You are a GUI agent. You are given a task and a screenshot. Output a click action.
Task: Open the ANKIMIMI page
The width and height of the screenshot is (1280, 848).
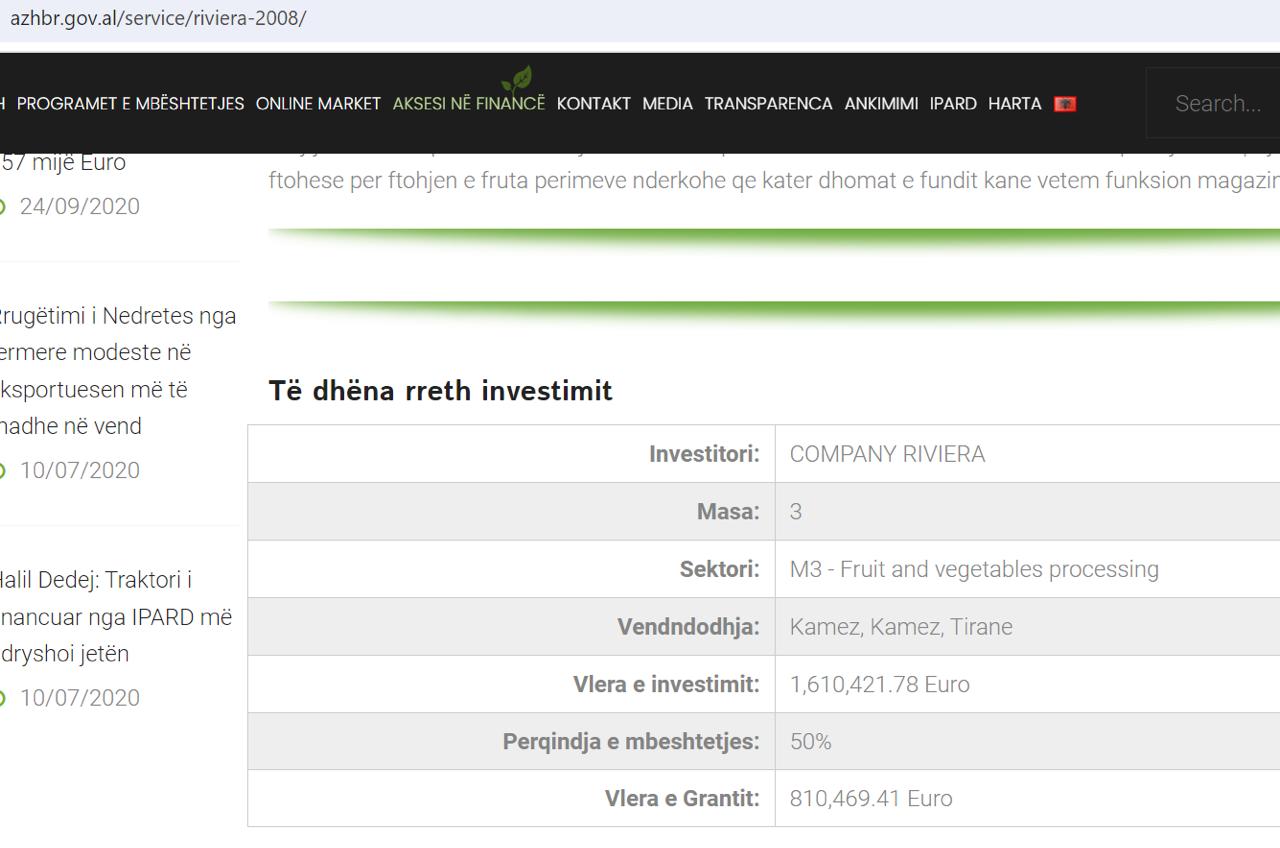(x=881, y=103)
